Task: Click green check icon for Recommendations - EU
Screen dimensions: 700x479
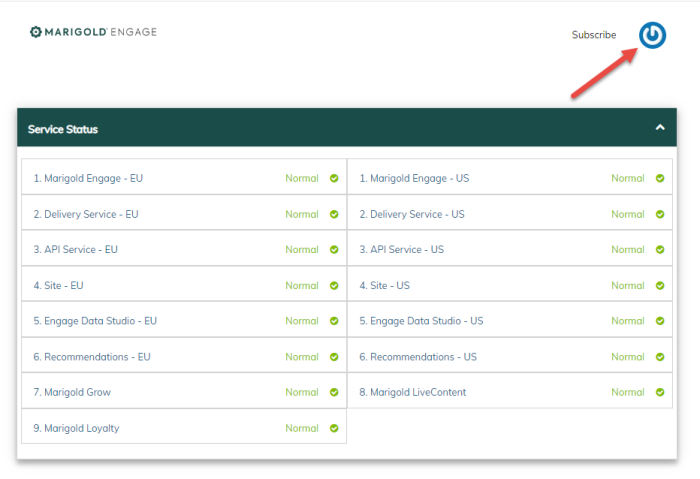Action: (x=334, y=357)
